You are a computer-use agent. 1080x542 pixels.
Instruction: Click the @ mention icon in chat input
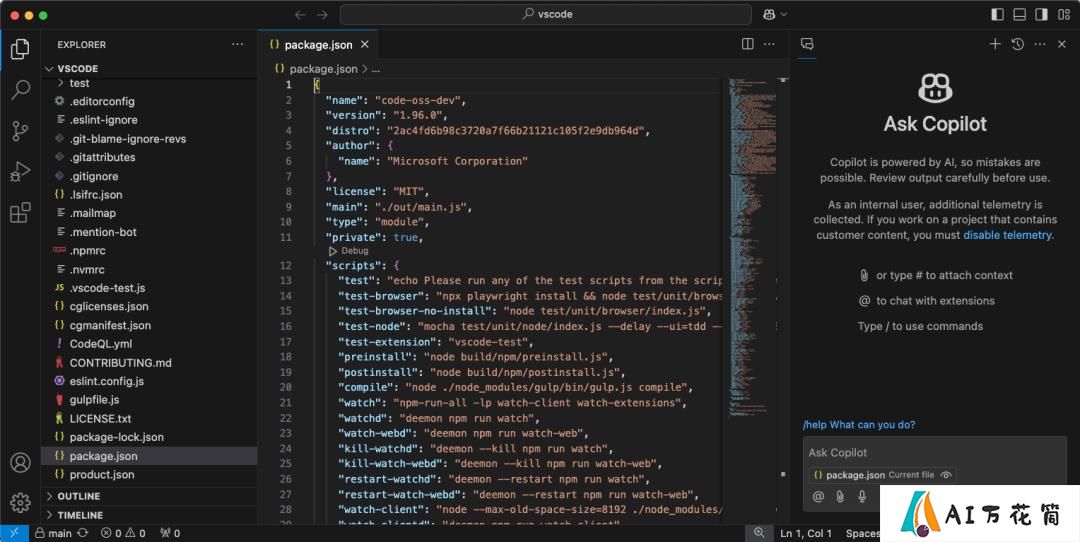(818, 496)
